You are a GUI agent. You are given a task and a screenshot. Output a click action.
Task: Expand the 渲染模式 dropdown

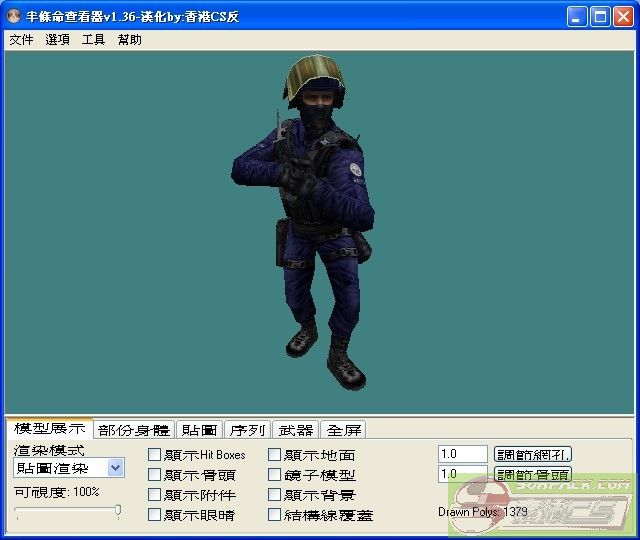(115, 468)
